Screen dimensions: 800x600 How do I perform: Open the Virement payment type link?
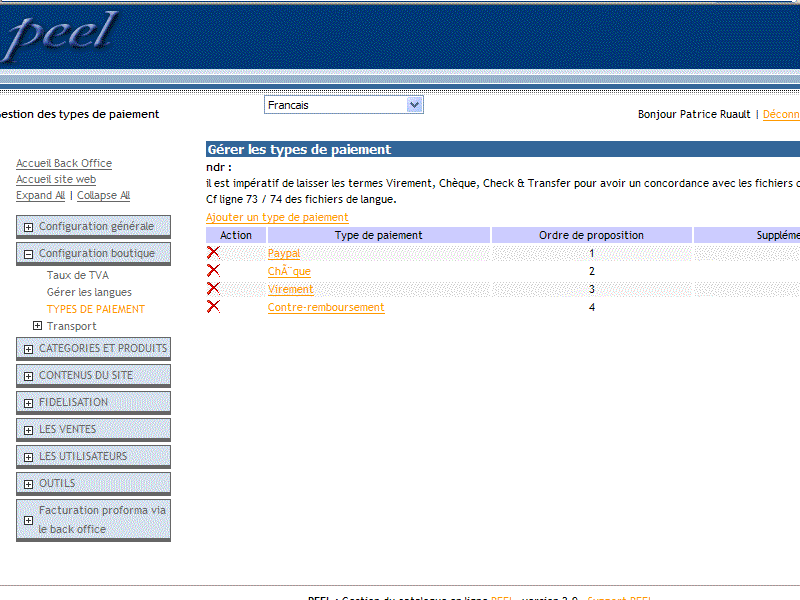(x=291, y=289)
